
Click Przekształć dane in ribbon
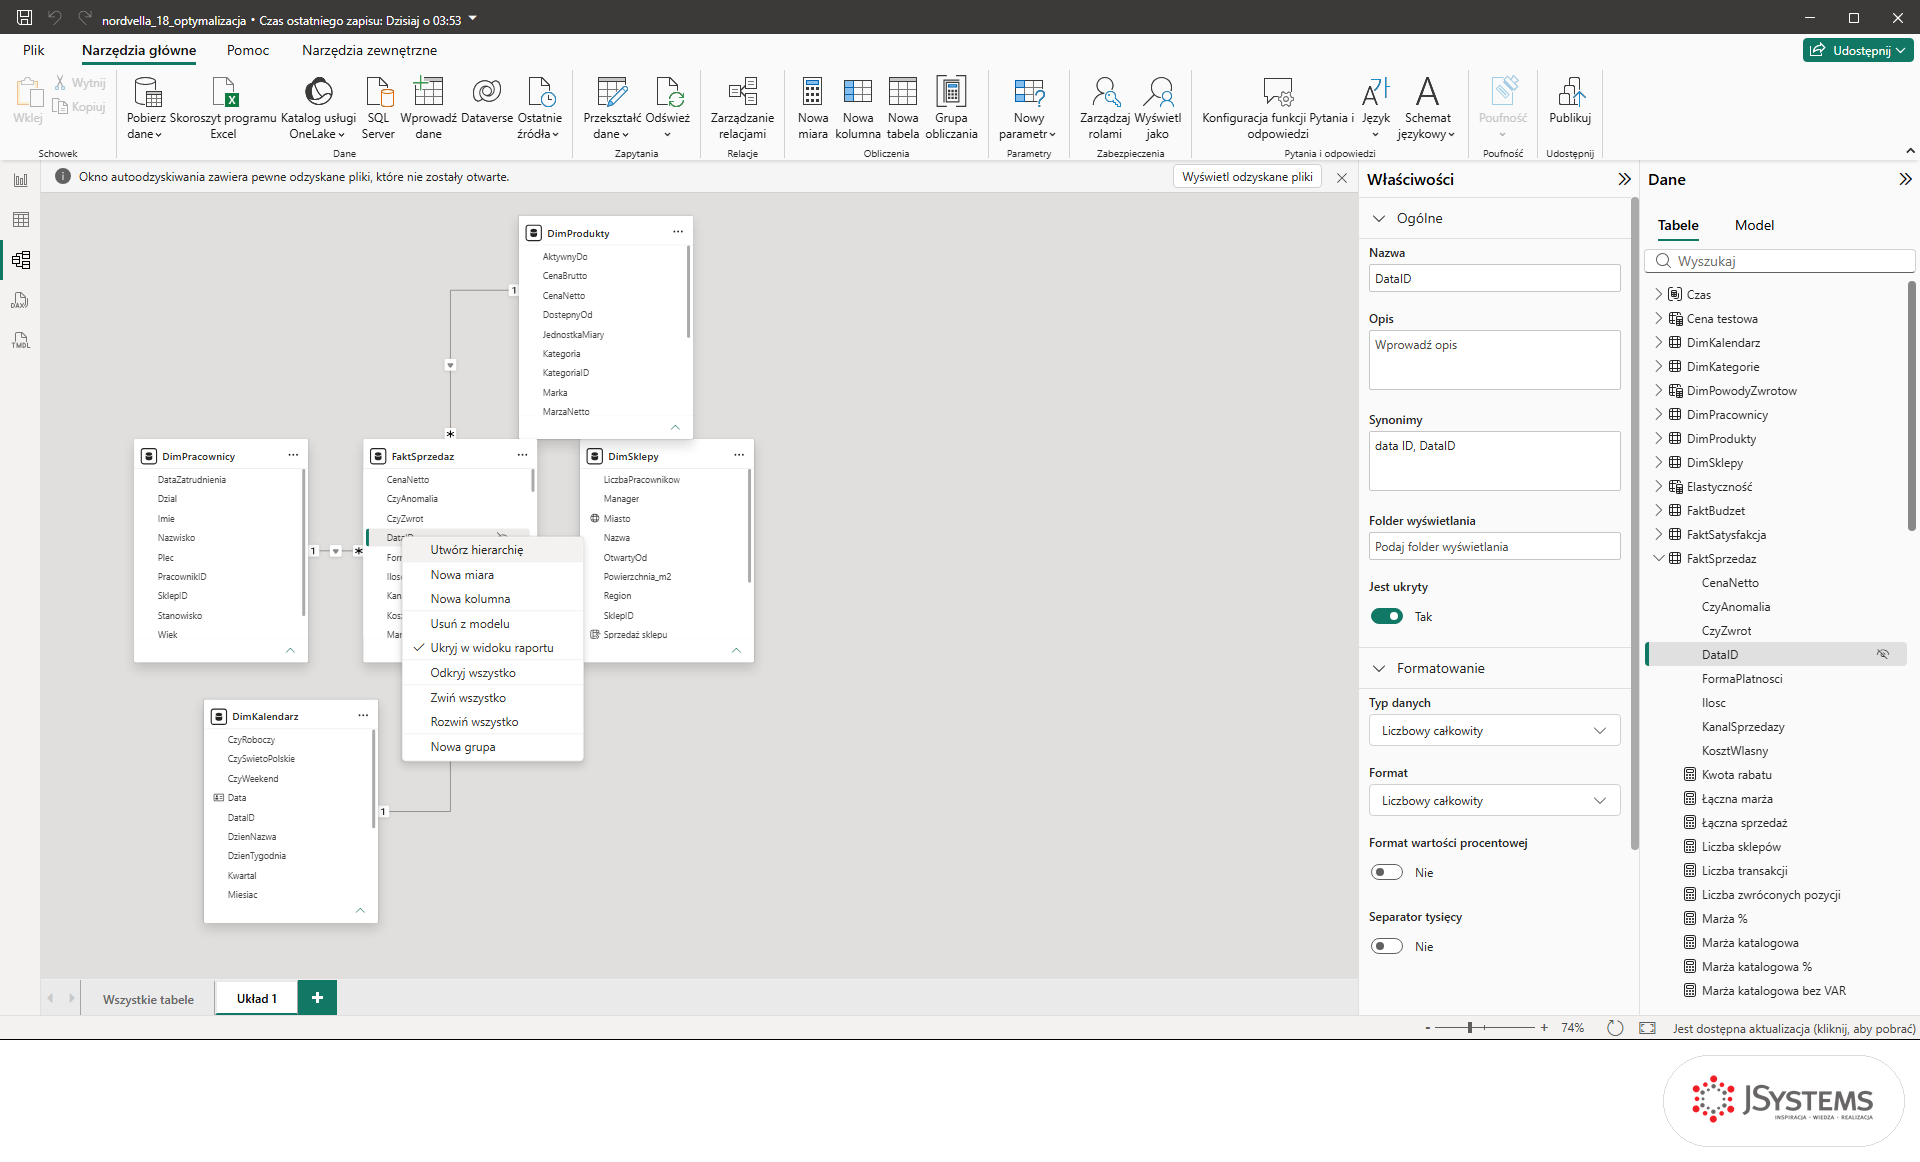coord(611,108)
